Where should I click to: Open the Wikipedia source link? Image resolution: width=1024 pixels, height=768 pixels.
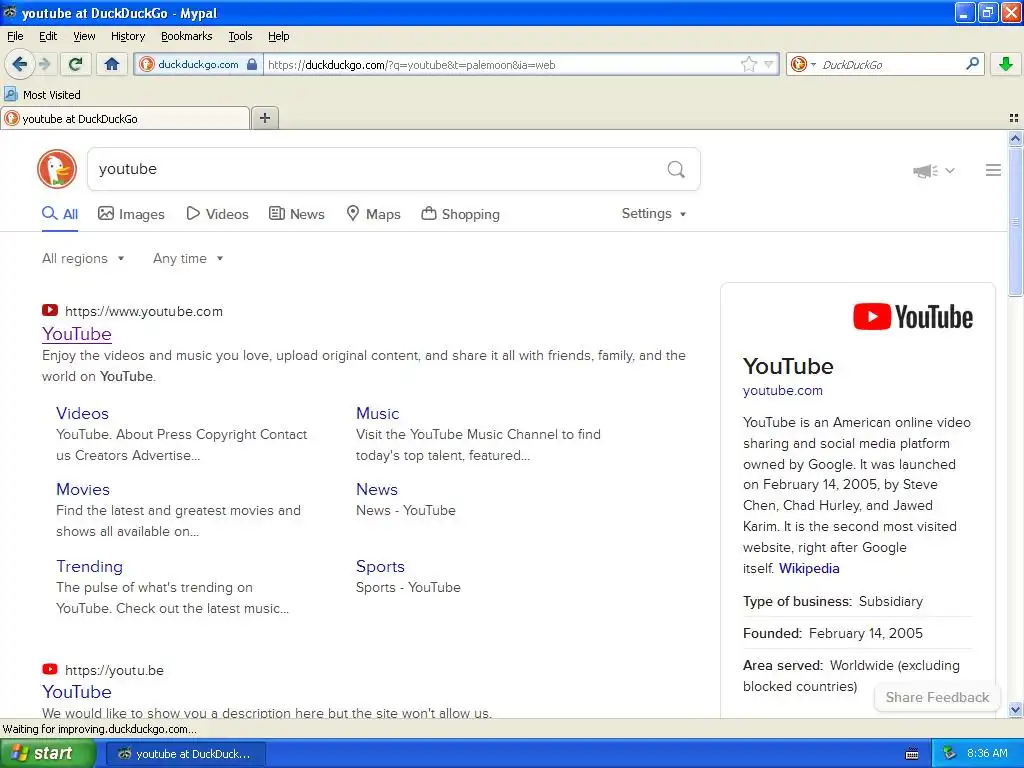[808, 568]
